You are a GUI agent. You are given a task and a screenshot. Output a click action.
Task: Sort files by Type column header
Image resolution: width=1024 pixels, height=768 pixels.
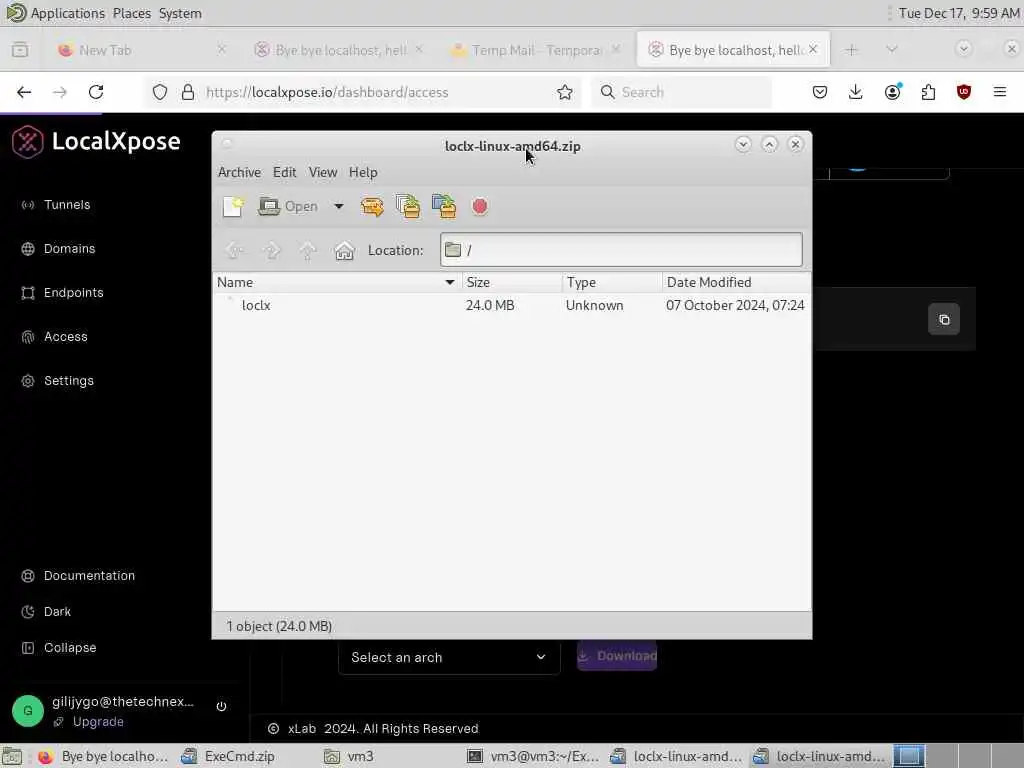tap(612, 282)
